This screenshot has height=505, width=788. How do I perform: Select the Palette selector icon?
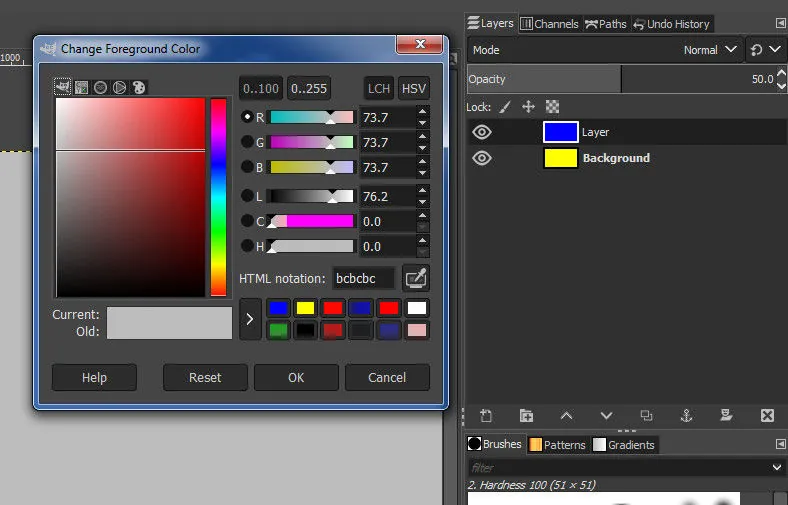[x=139, y=87]
